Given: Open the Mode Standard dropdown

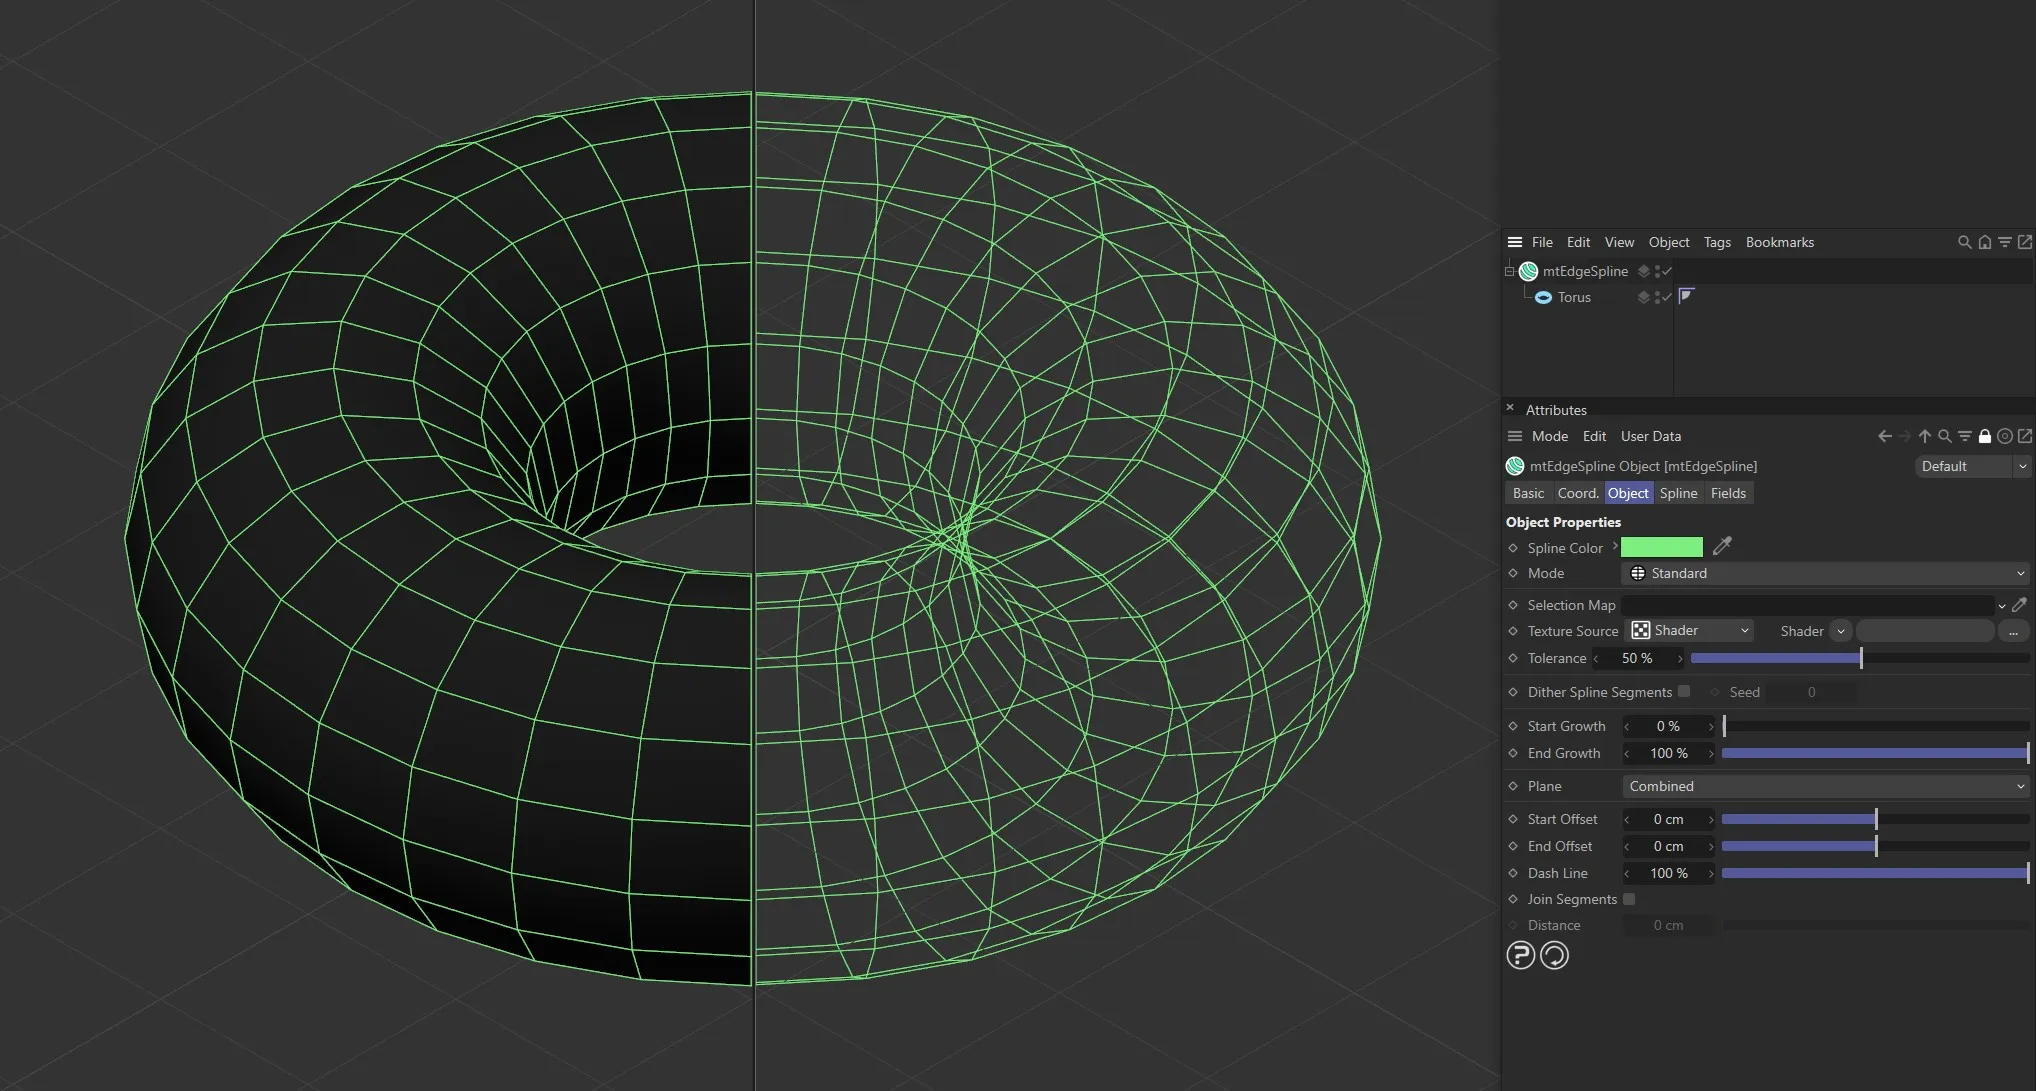Looking at the screenshot, I should point(1823,573).
